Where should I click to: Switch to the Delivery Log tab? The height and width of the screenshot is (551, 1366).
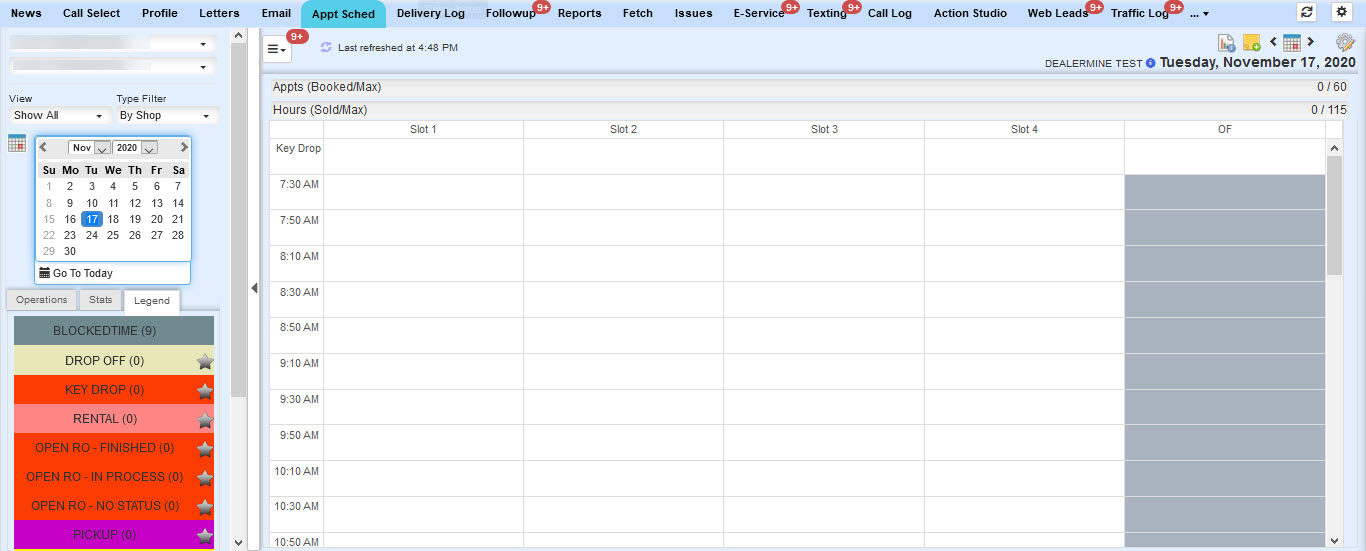pyautogui.click(x=430, y=13)
